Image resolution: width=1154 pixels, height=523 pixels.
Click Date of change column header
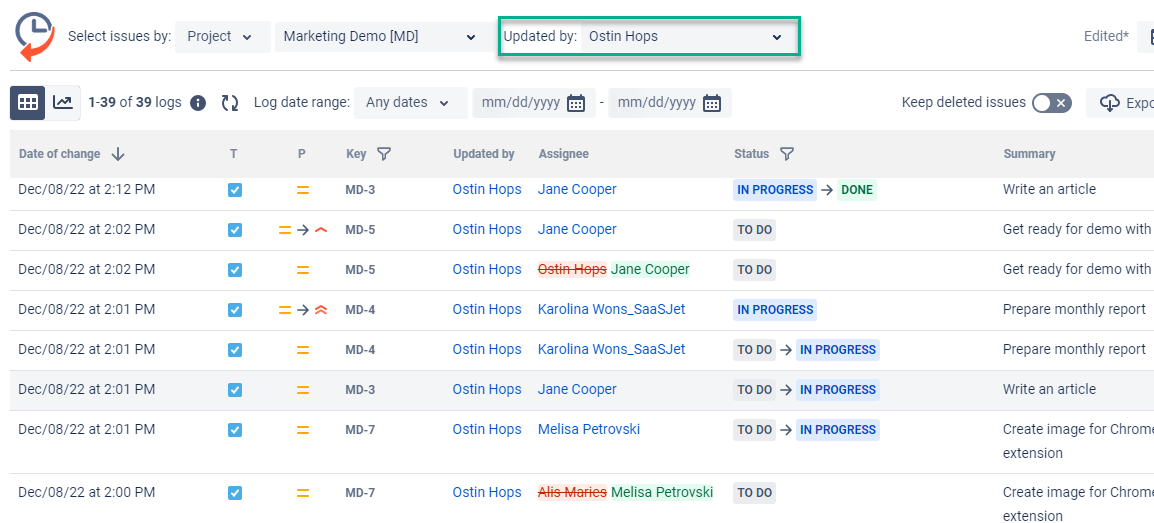[60, 154]
